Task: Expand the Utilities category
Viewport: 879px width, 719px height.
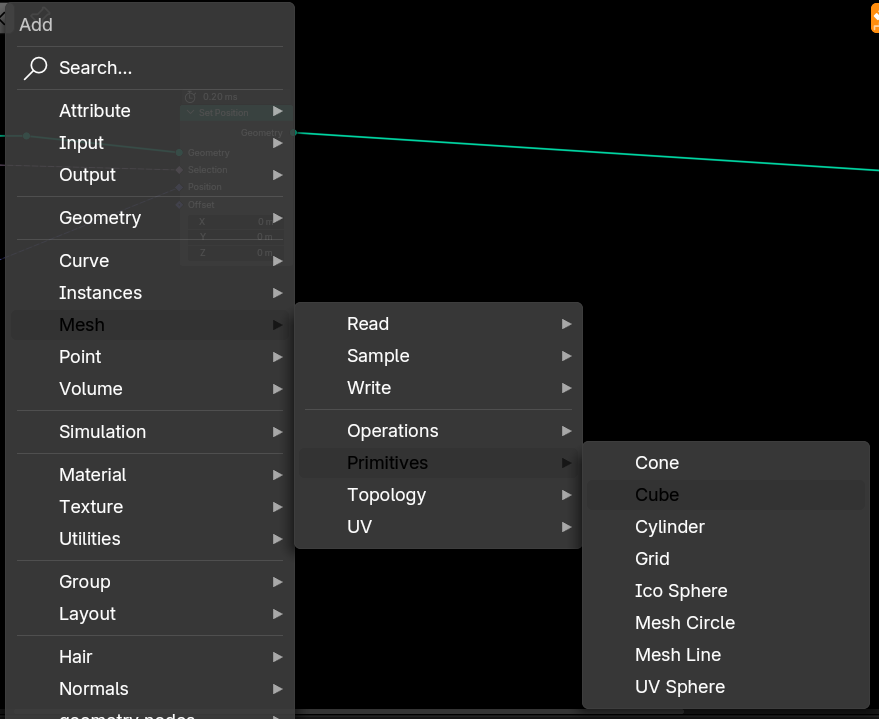Action: click(x=150, y=539)
